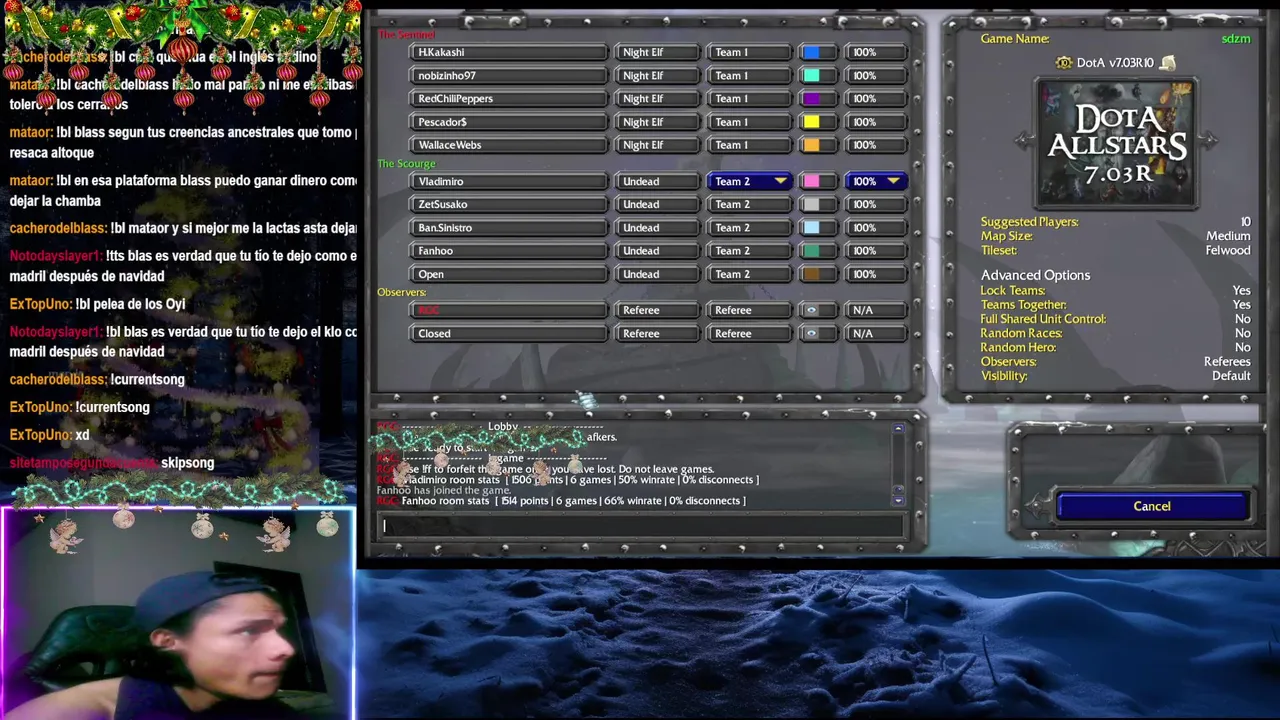The image size is (1280, 720).
Task: Click Vladimiro's pink color swatch
Action: 811,181
